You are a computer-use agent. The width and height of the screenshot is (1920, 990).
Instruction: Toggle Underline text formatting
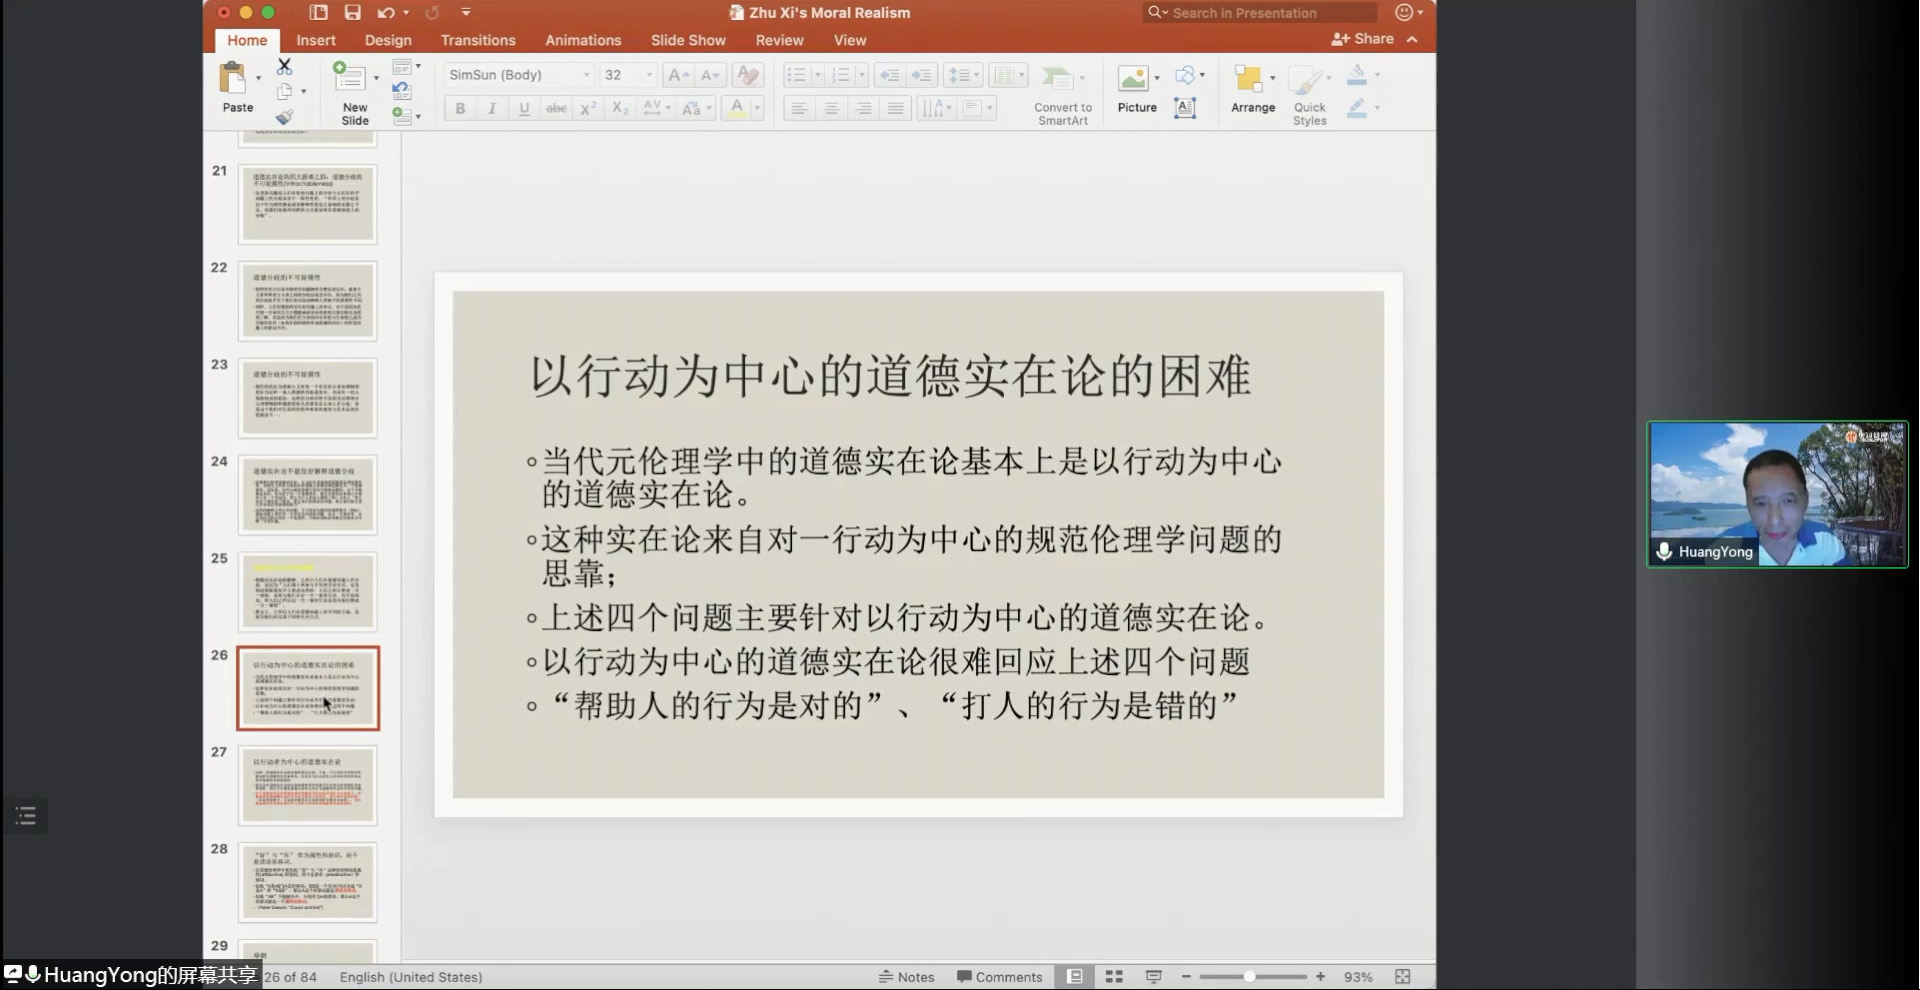524,108
